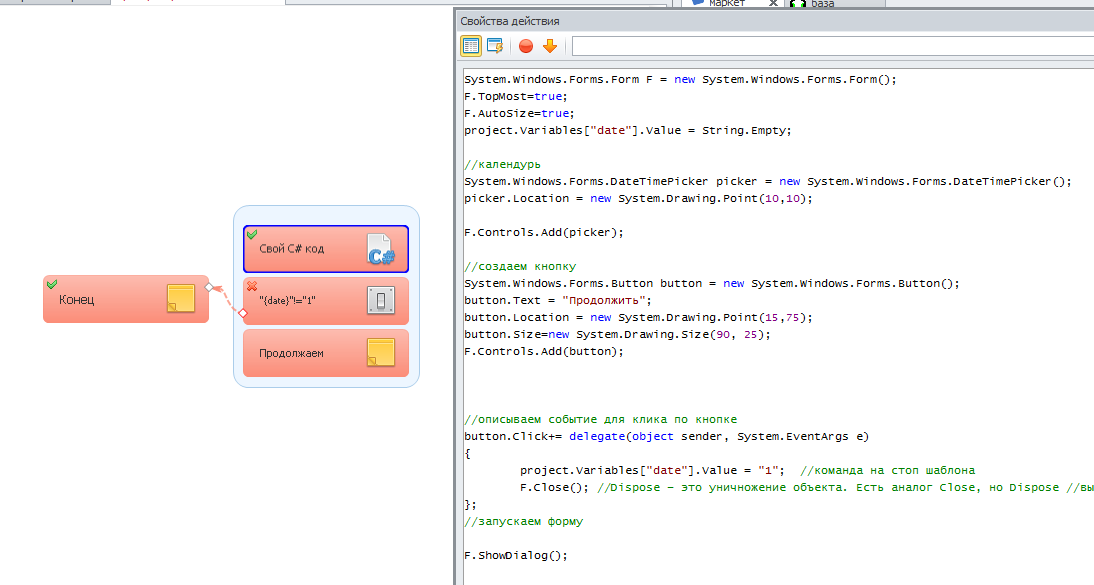Viewport: 1094px width, 585px height.
Task: Switch to the база tab
Action: [x=823, y=4]
